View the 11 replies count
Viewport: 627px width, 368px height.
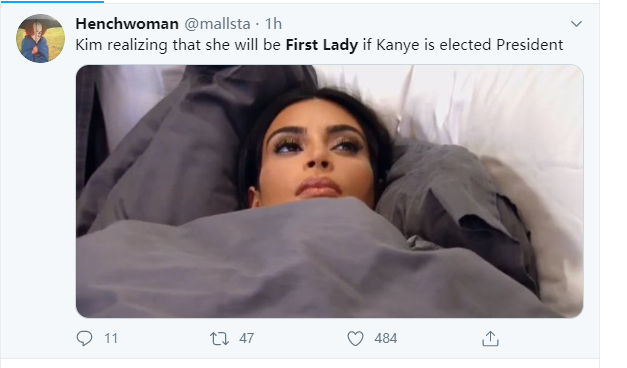pos(111,338)
